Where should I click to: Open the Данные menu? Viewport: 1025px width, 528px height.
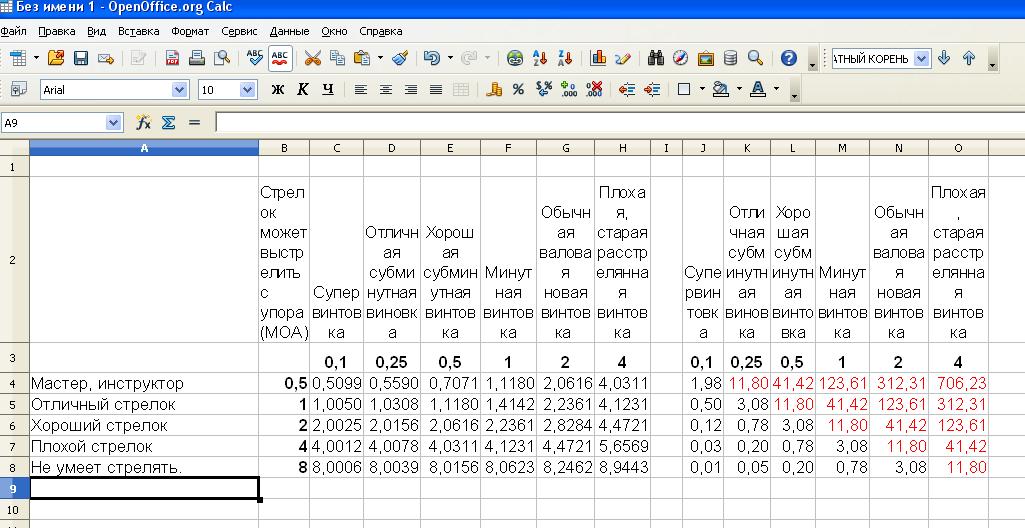289,31
